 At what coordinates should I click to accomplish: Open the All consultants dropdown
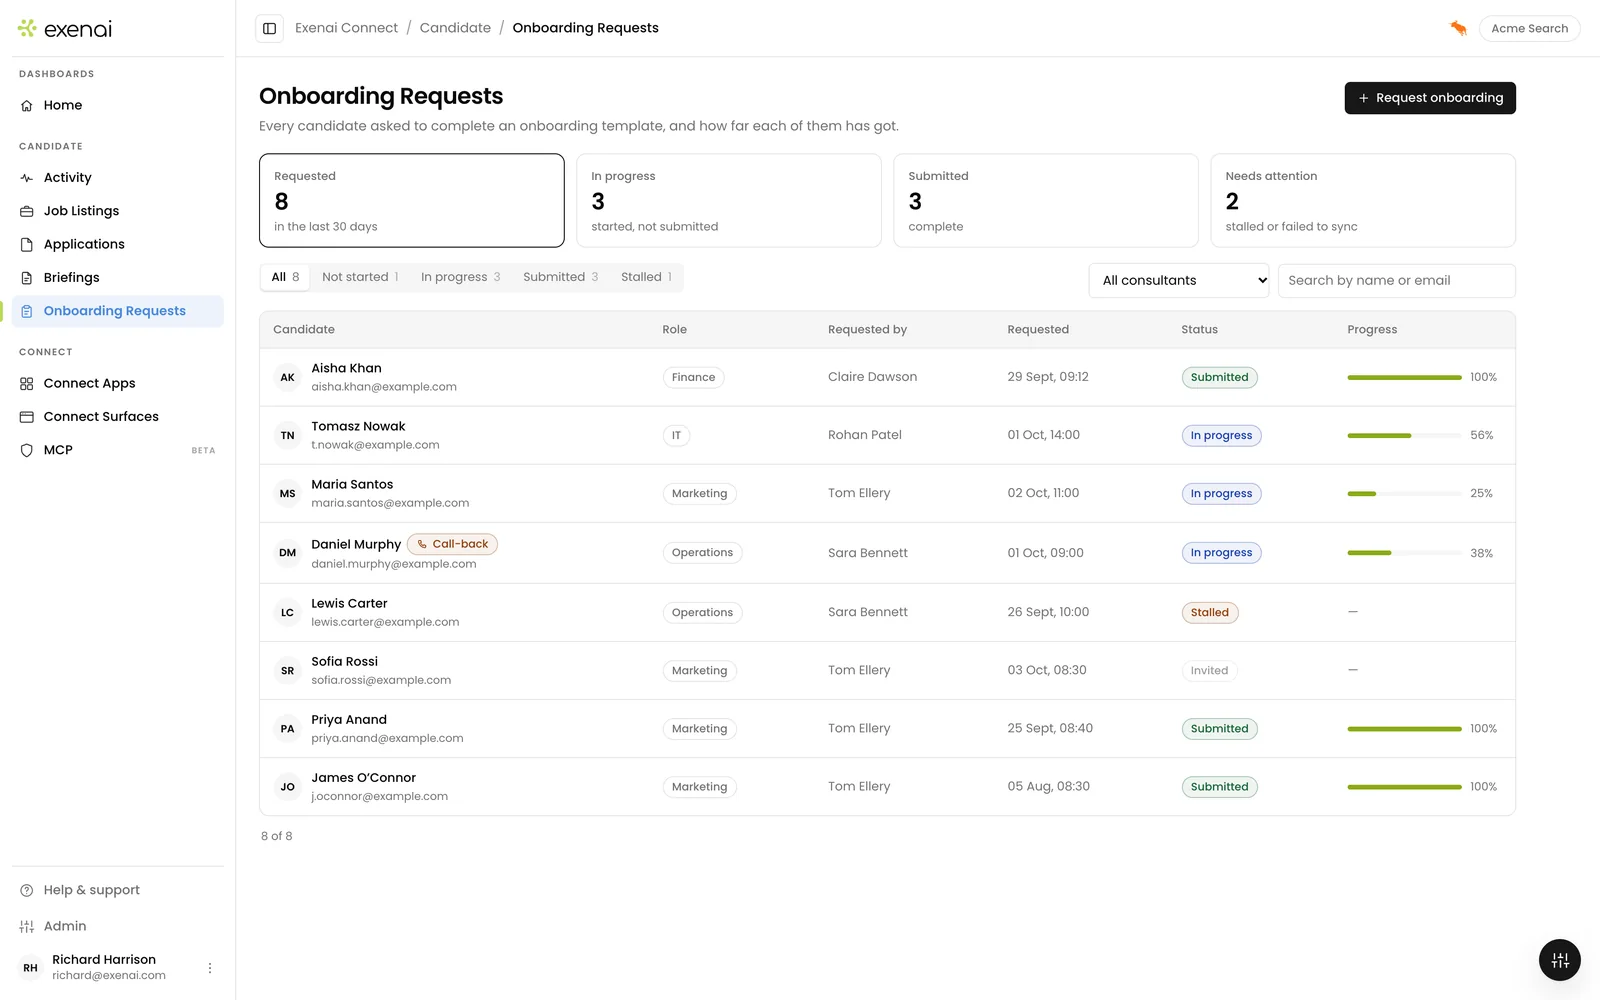(x=1179, y=280)
